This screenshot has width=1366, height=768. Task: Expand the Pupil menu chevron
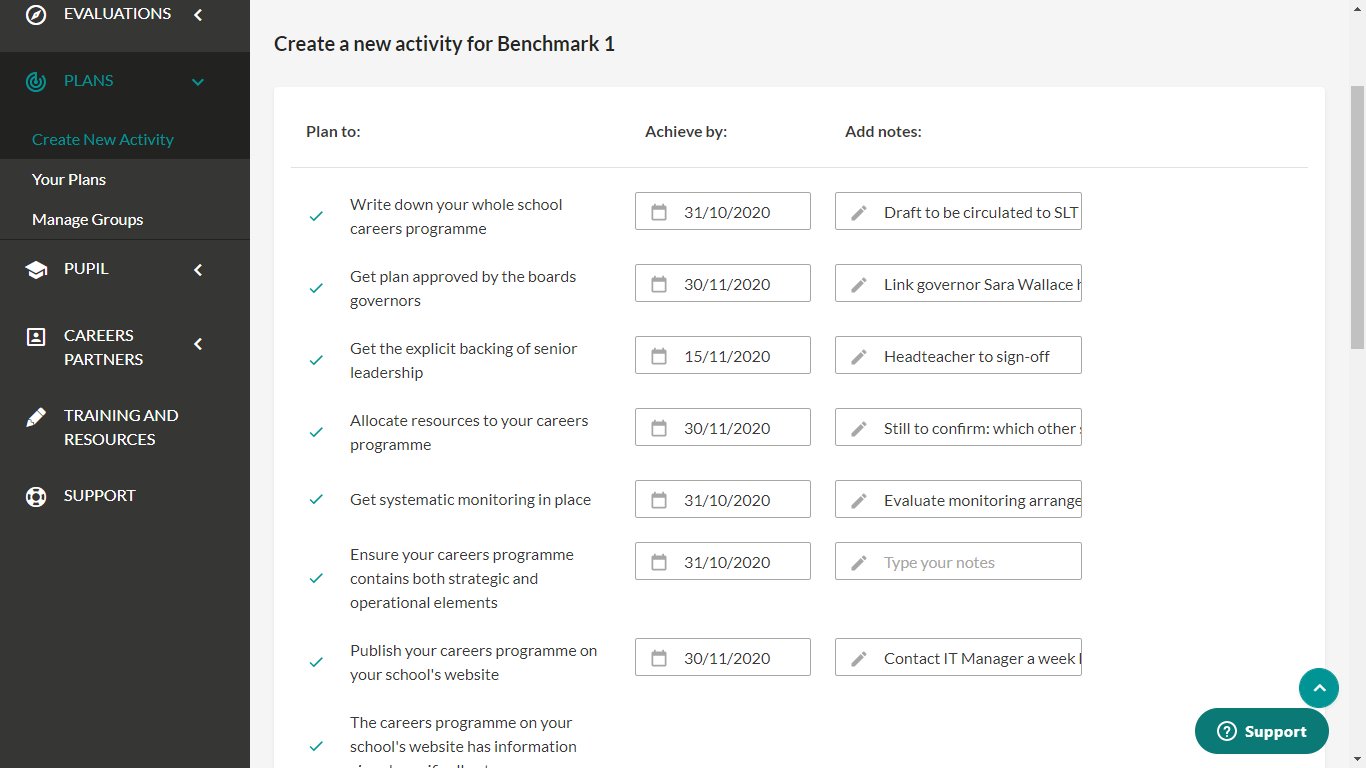tap(198, 269)
